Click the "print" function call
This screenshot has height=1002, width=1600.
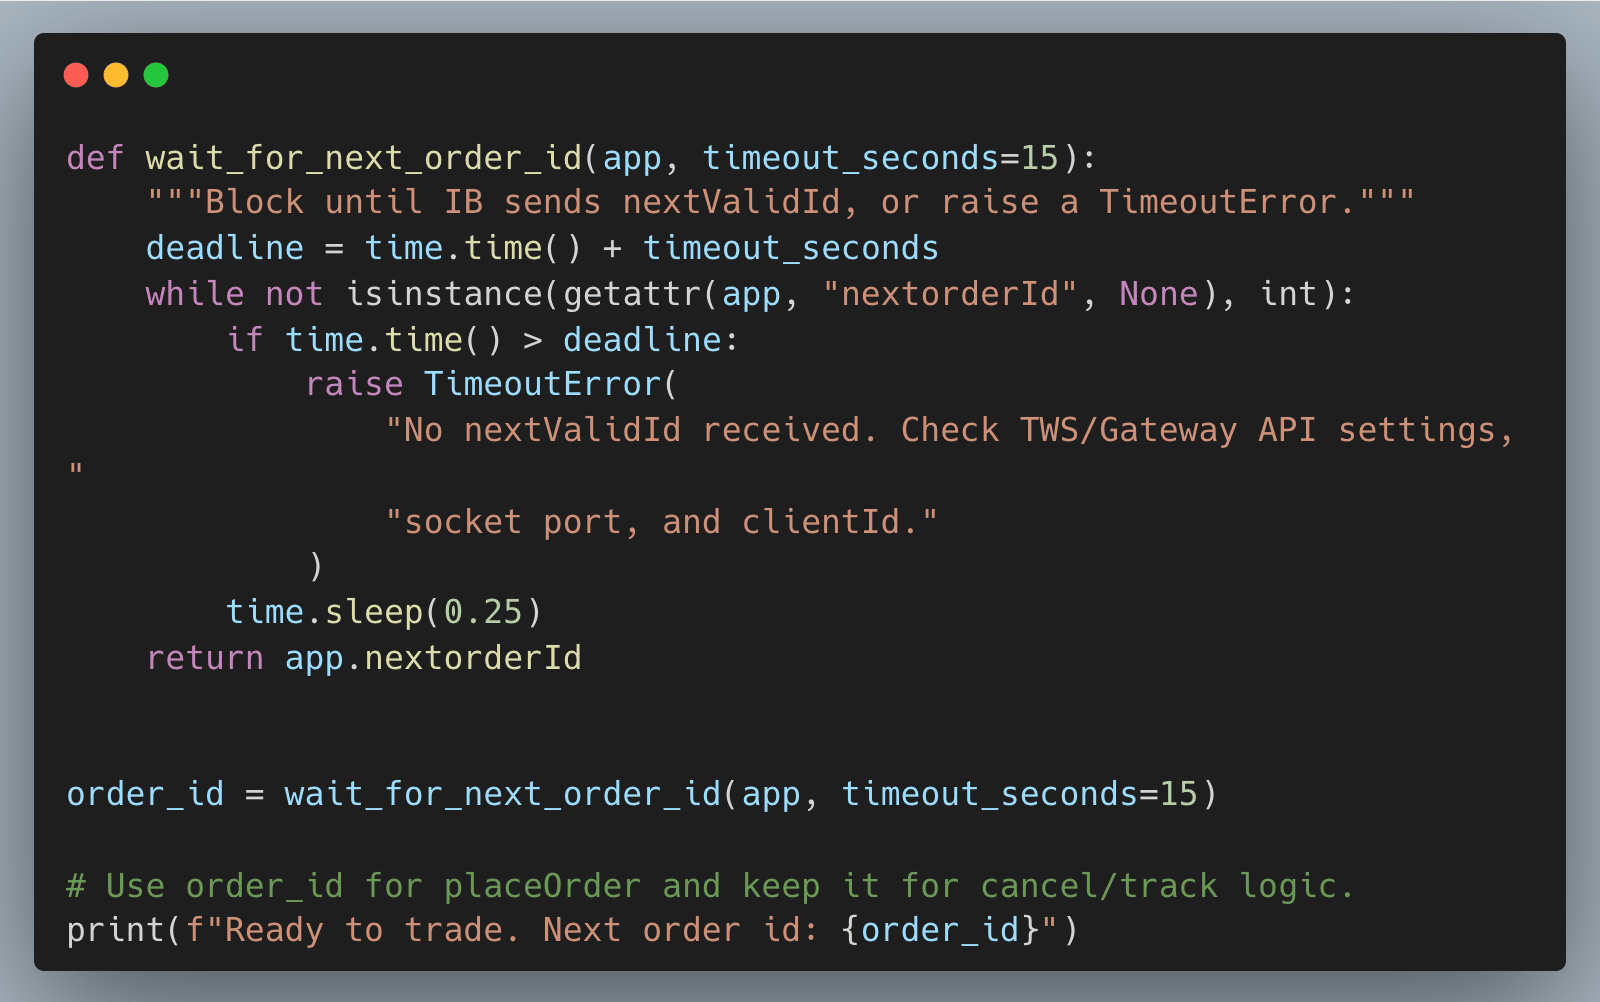[x=115, y=931]
